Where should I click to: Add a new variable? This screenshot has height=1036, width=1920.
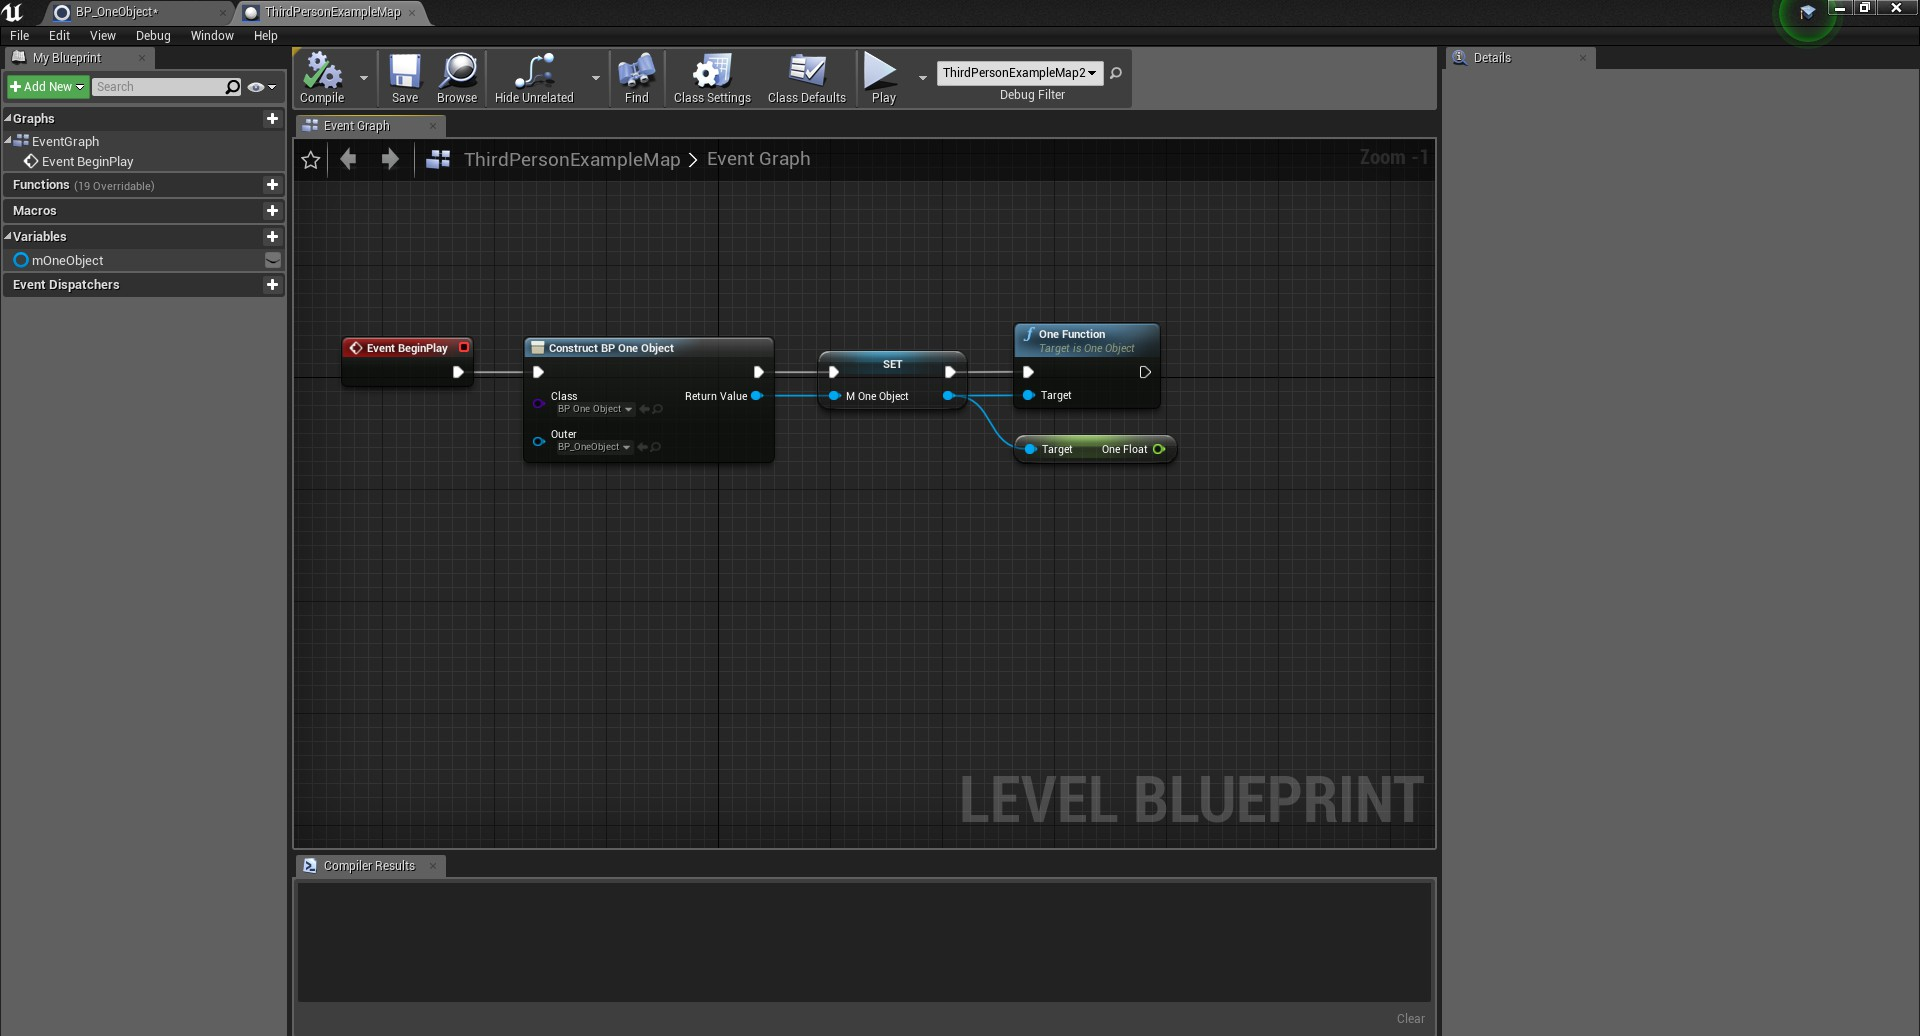[x=272, y=237]
